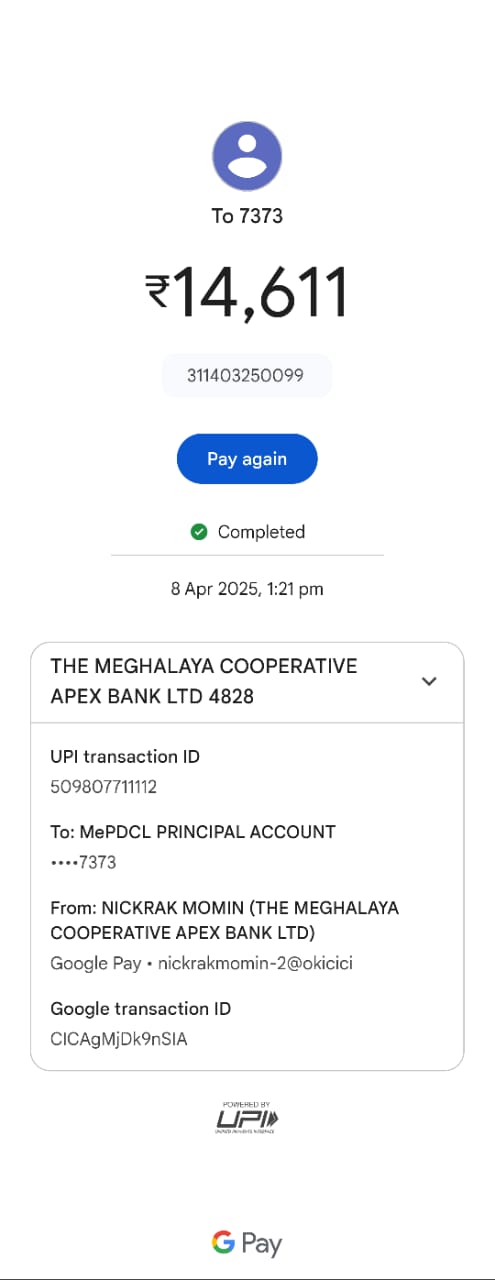
Task: Click the UPI transaction ID label
Action: click(x=125, y=757)
